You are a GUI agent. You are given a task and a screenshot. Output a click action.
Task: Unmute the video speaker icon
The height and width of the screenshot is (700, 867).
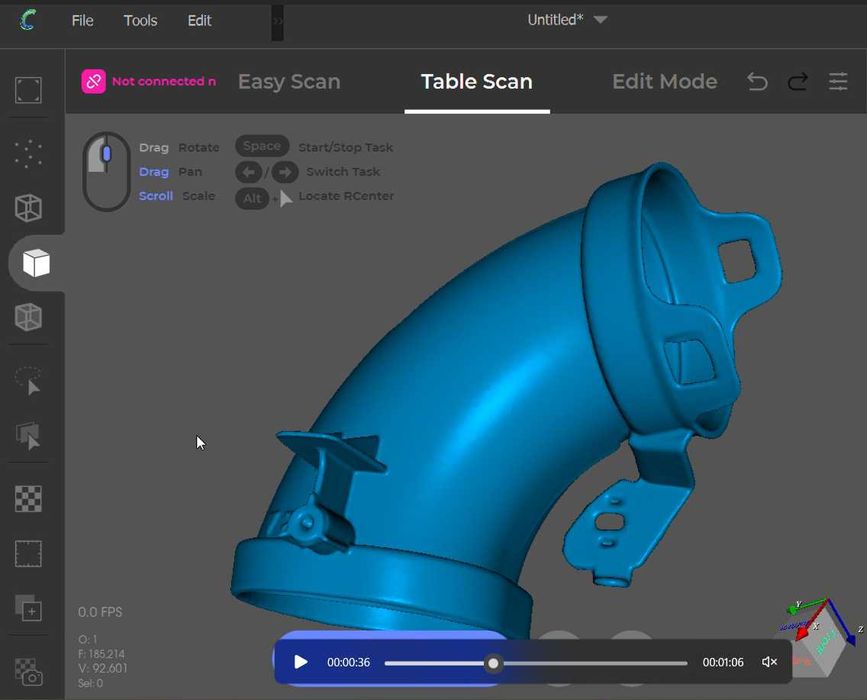click(769, 662)
